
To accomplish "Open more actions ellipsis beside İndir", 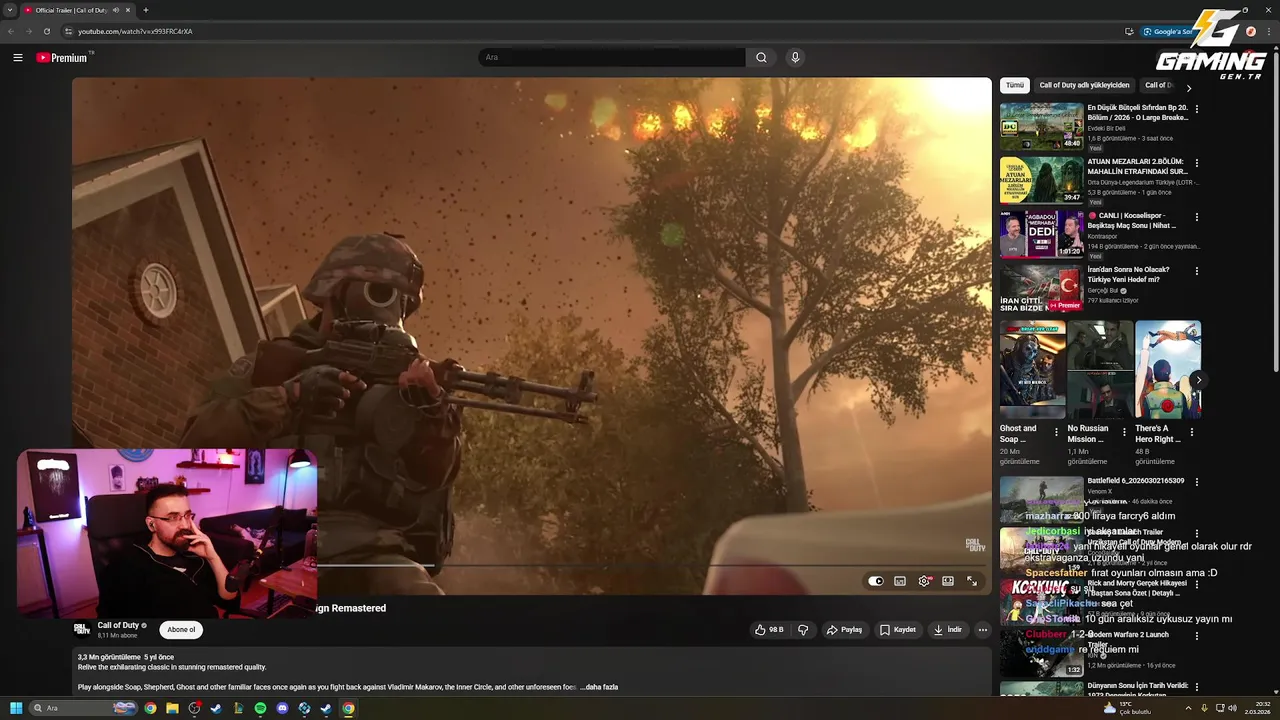I will tap(983, 630).
